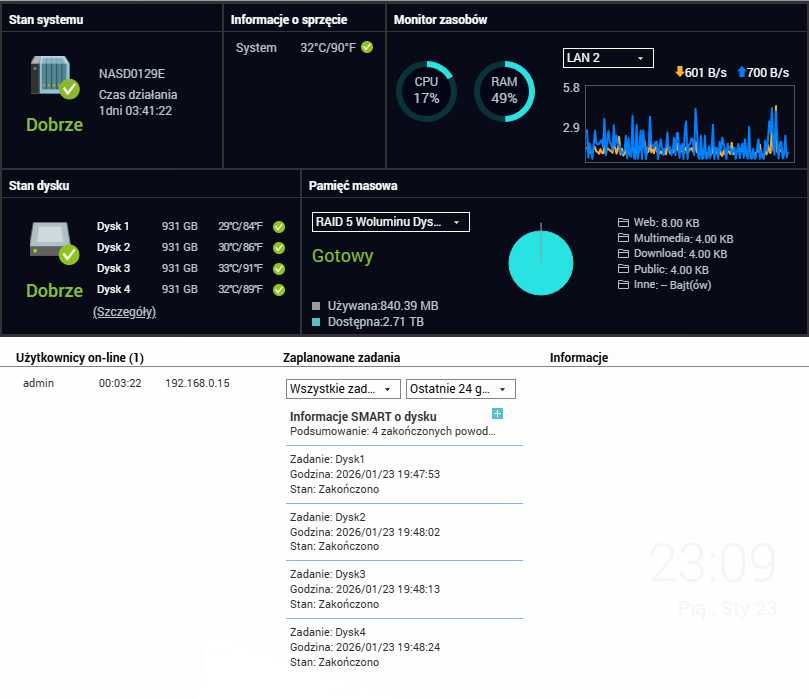Click the Używana:840.39 MB text
Screen dimensions: 809x699
tap(383, 306)
